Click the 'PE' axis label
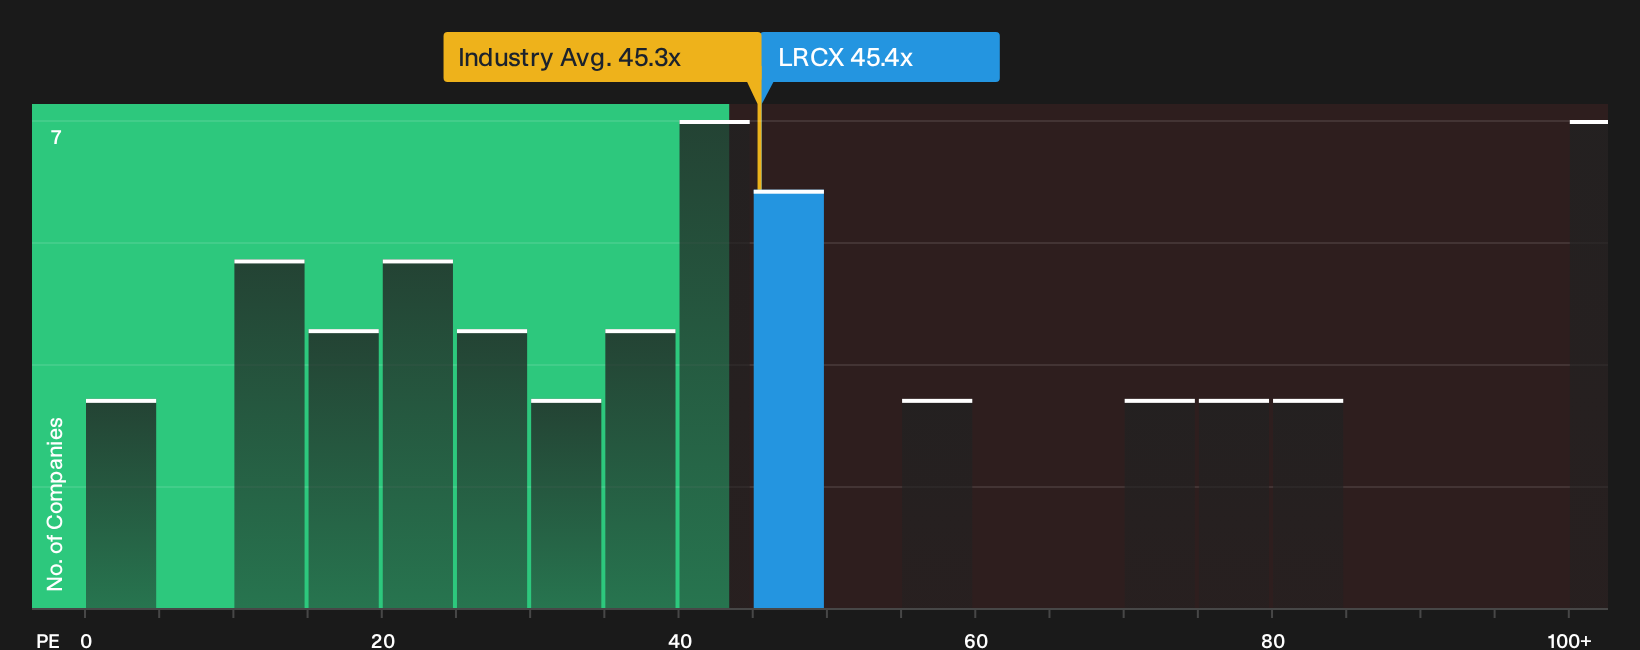1640x650 pixels. 48,641
